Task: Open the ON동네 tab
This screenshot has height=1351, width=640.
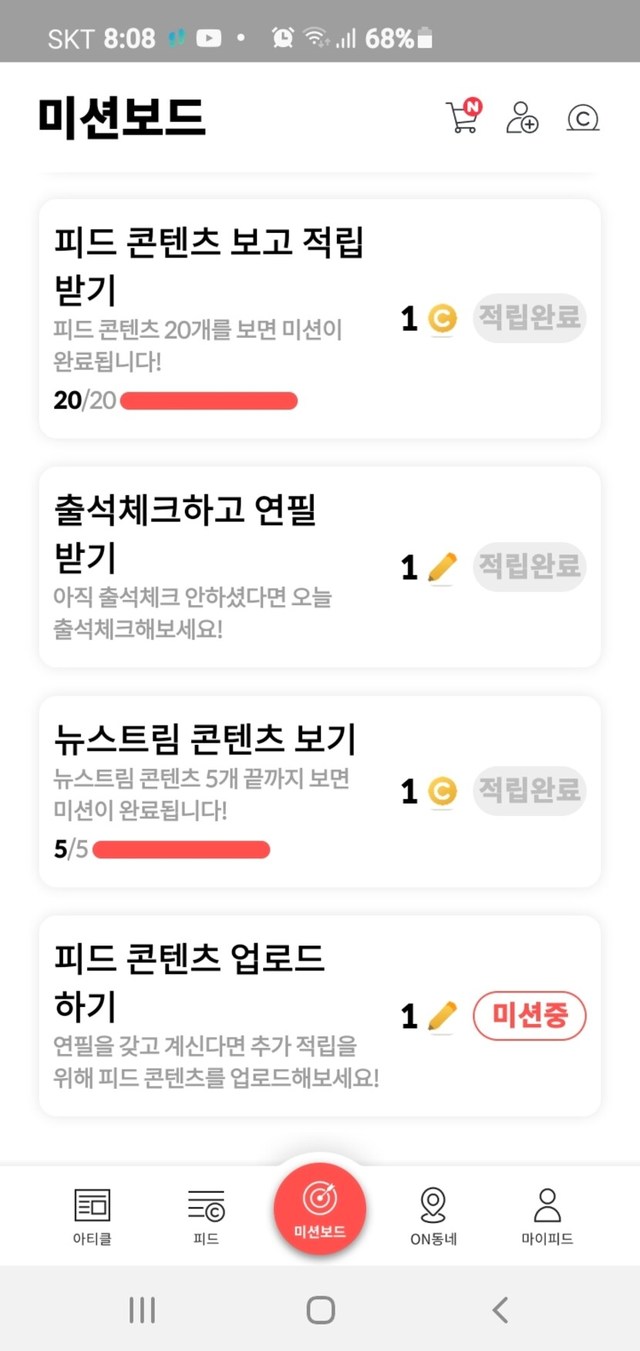Action: (433, 1215)
